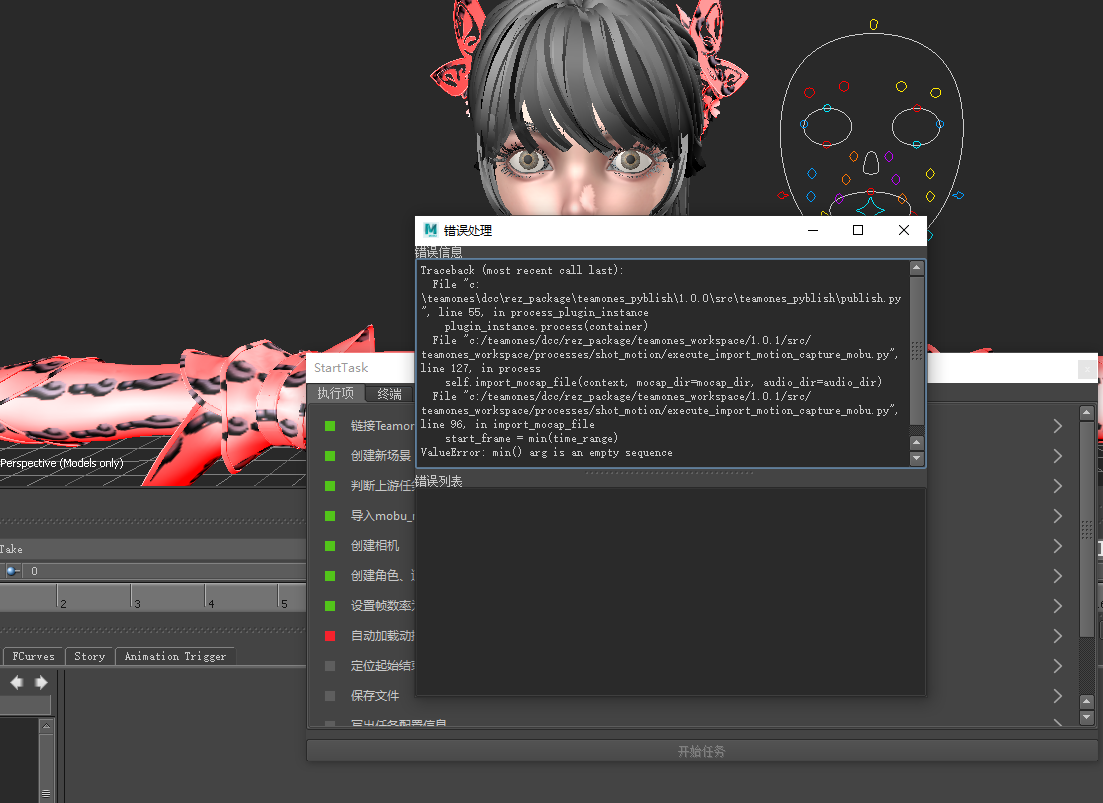Click the green status square beside 创建新场景
1103x803 pixels.
[330, 456]
